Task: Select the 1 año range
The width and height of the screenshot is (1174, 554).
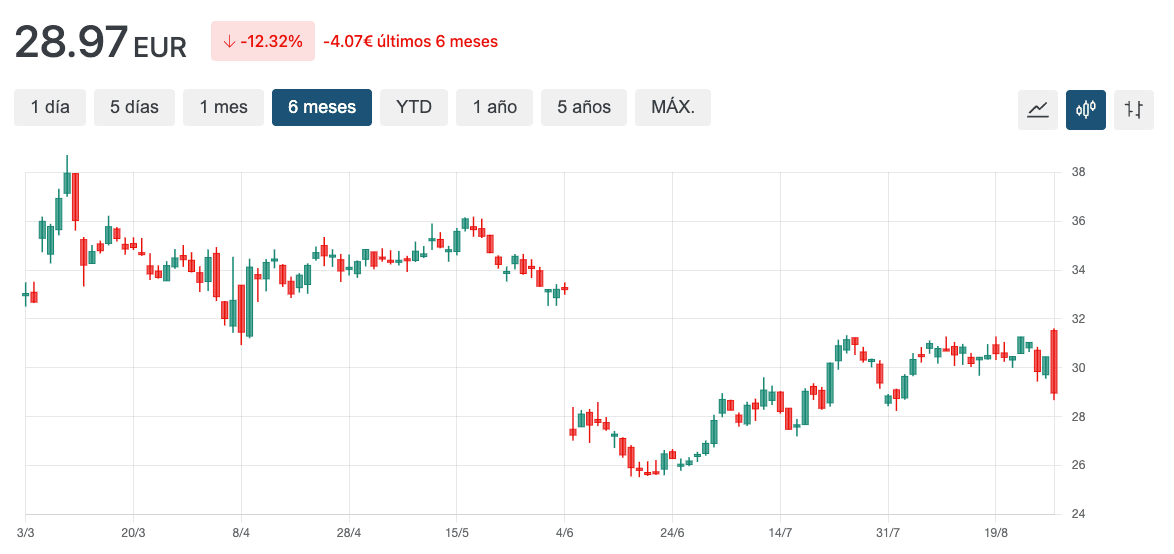Action: [495, 107]
